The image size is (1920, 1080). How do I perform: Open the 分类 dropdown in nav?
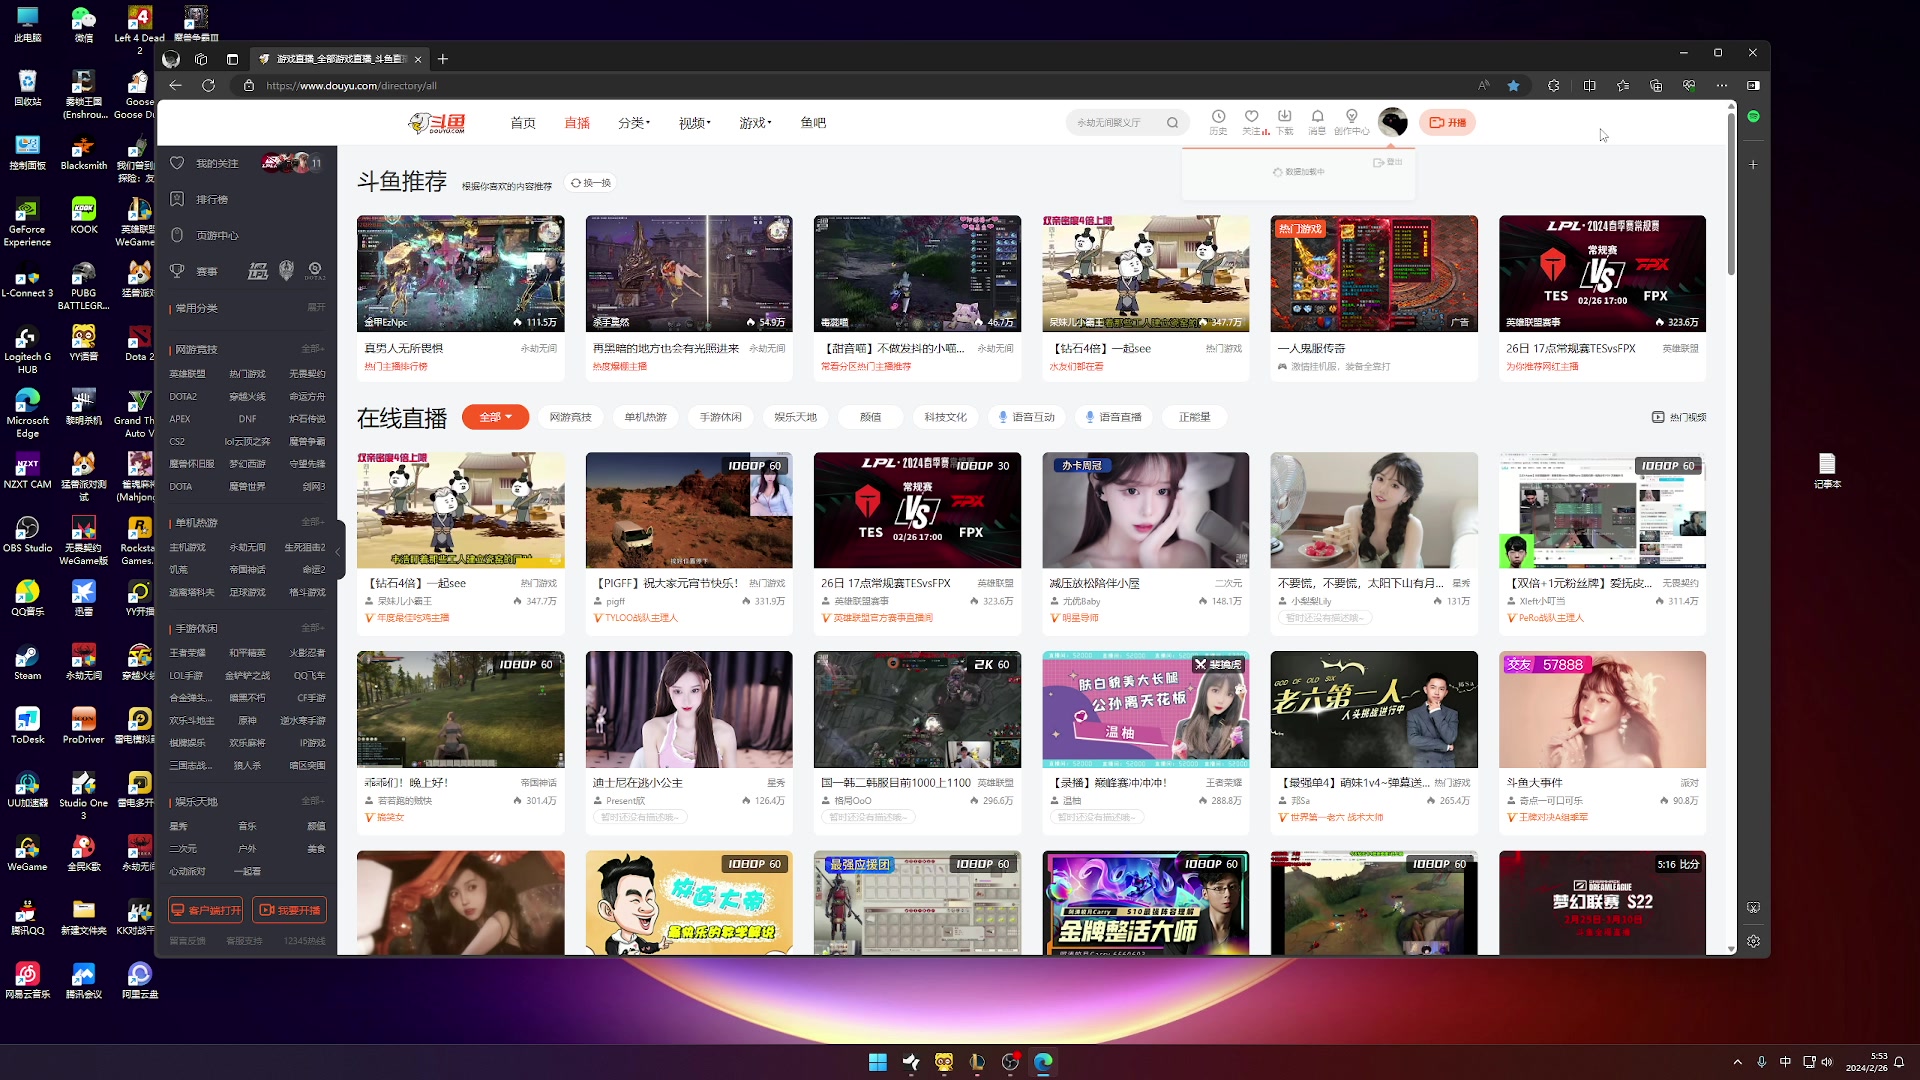point(633,123)
